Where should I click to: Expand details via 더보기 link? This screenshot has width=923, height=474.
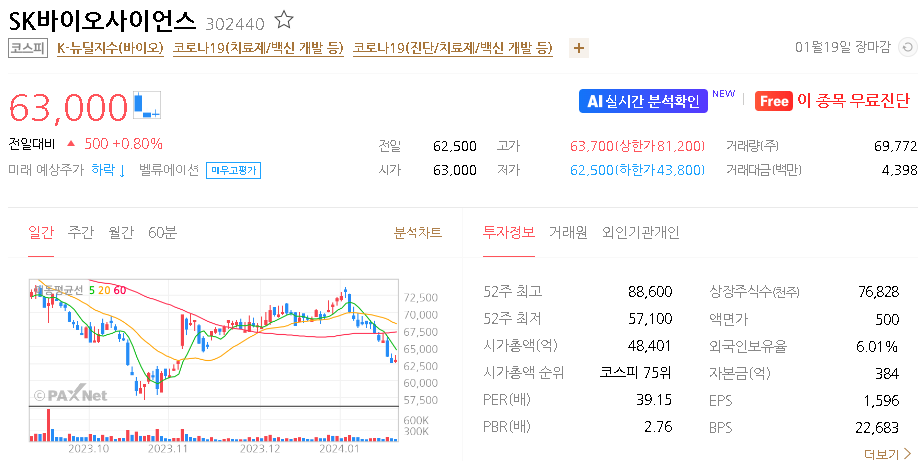tap(887, 454)
